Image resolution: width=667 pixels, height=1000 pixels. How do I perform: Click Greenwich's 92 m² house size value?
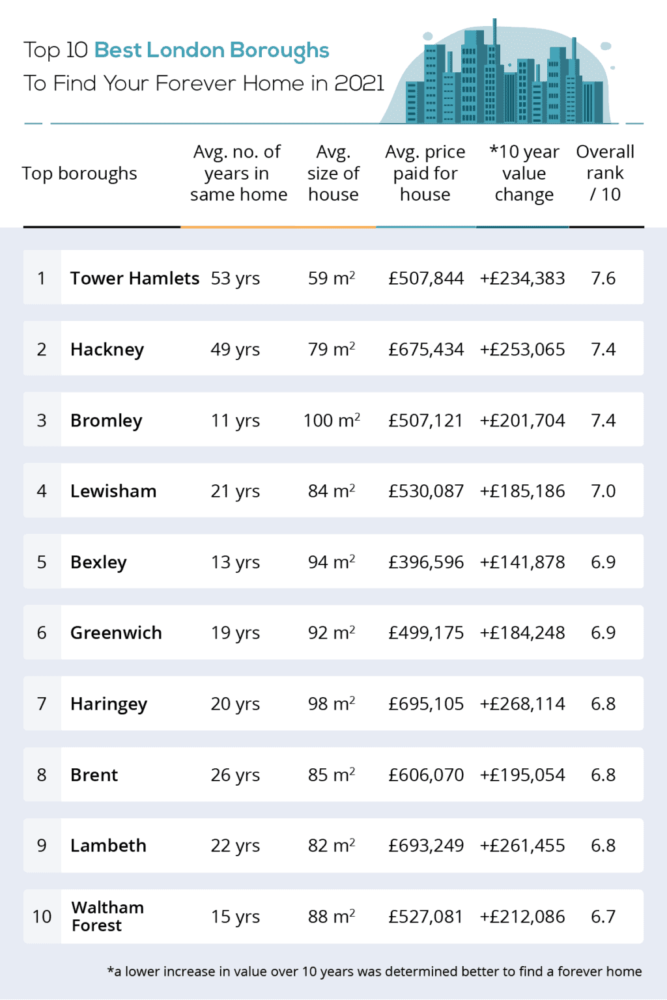point(332,633)
